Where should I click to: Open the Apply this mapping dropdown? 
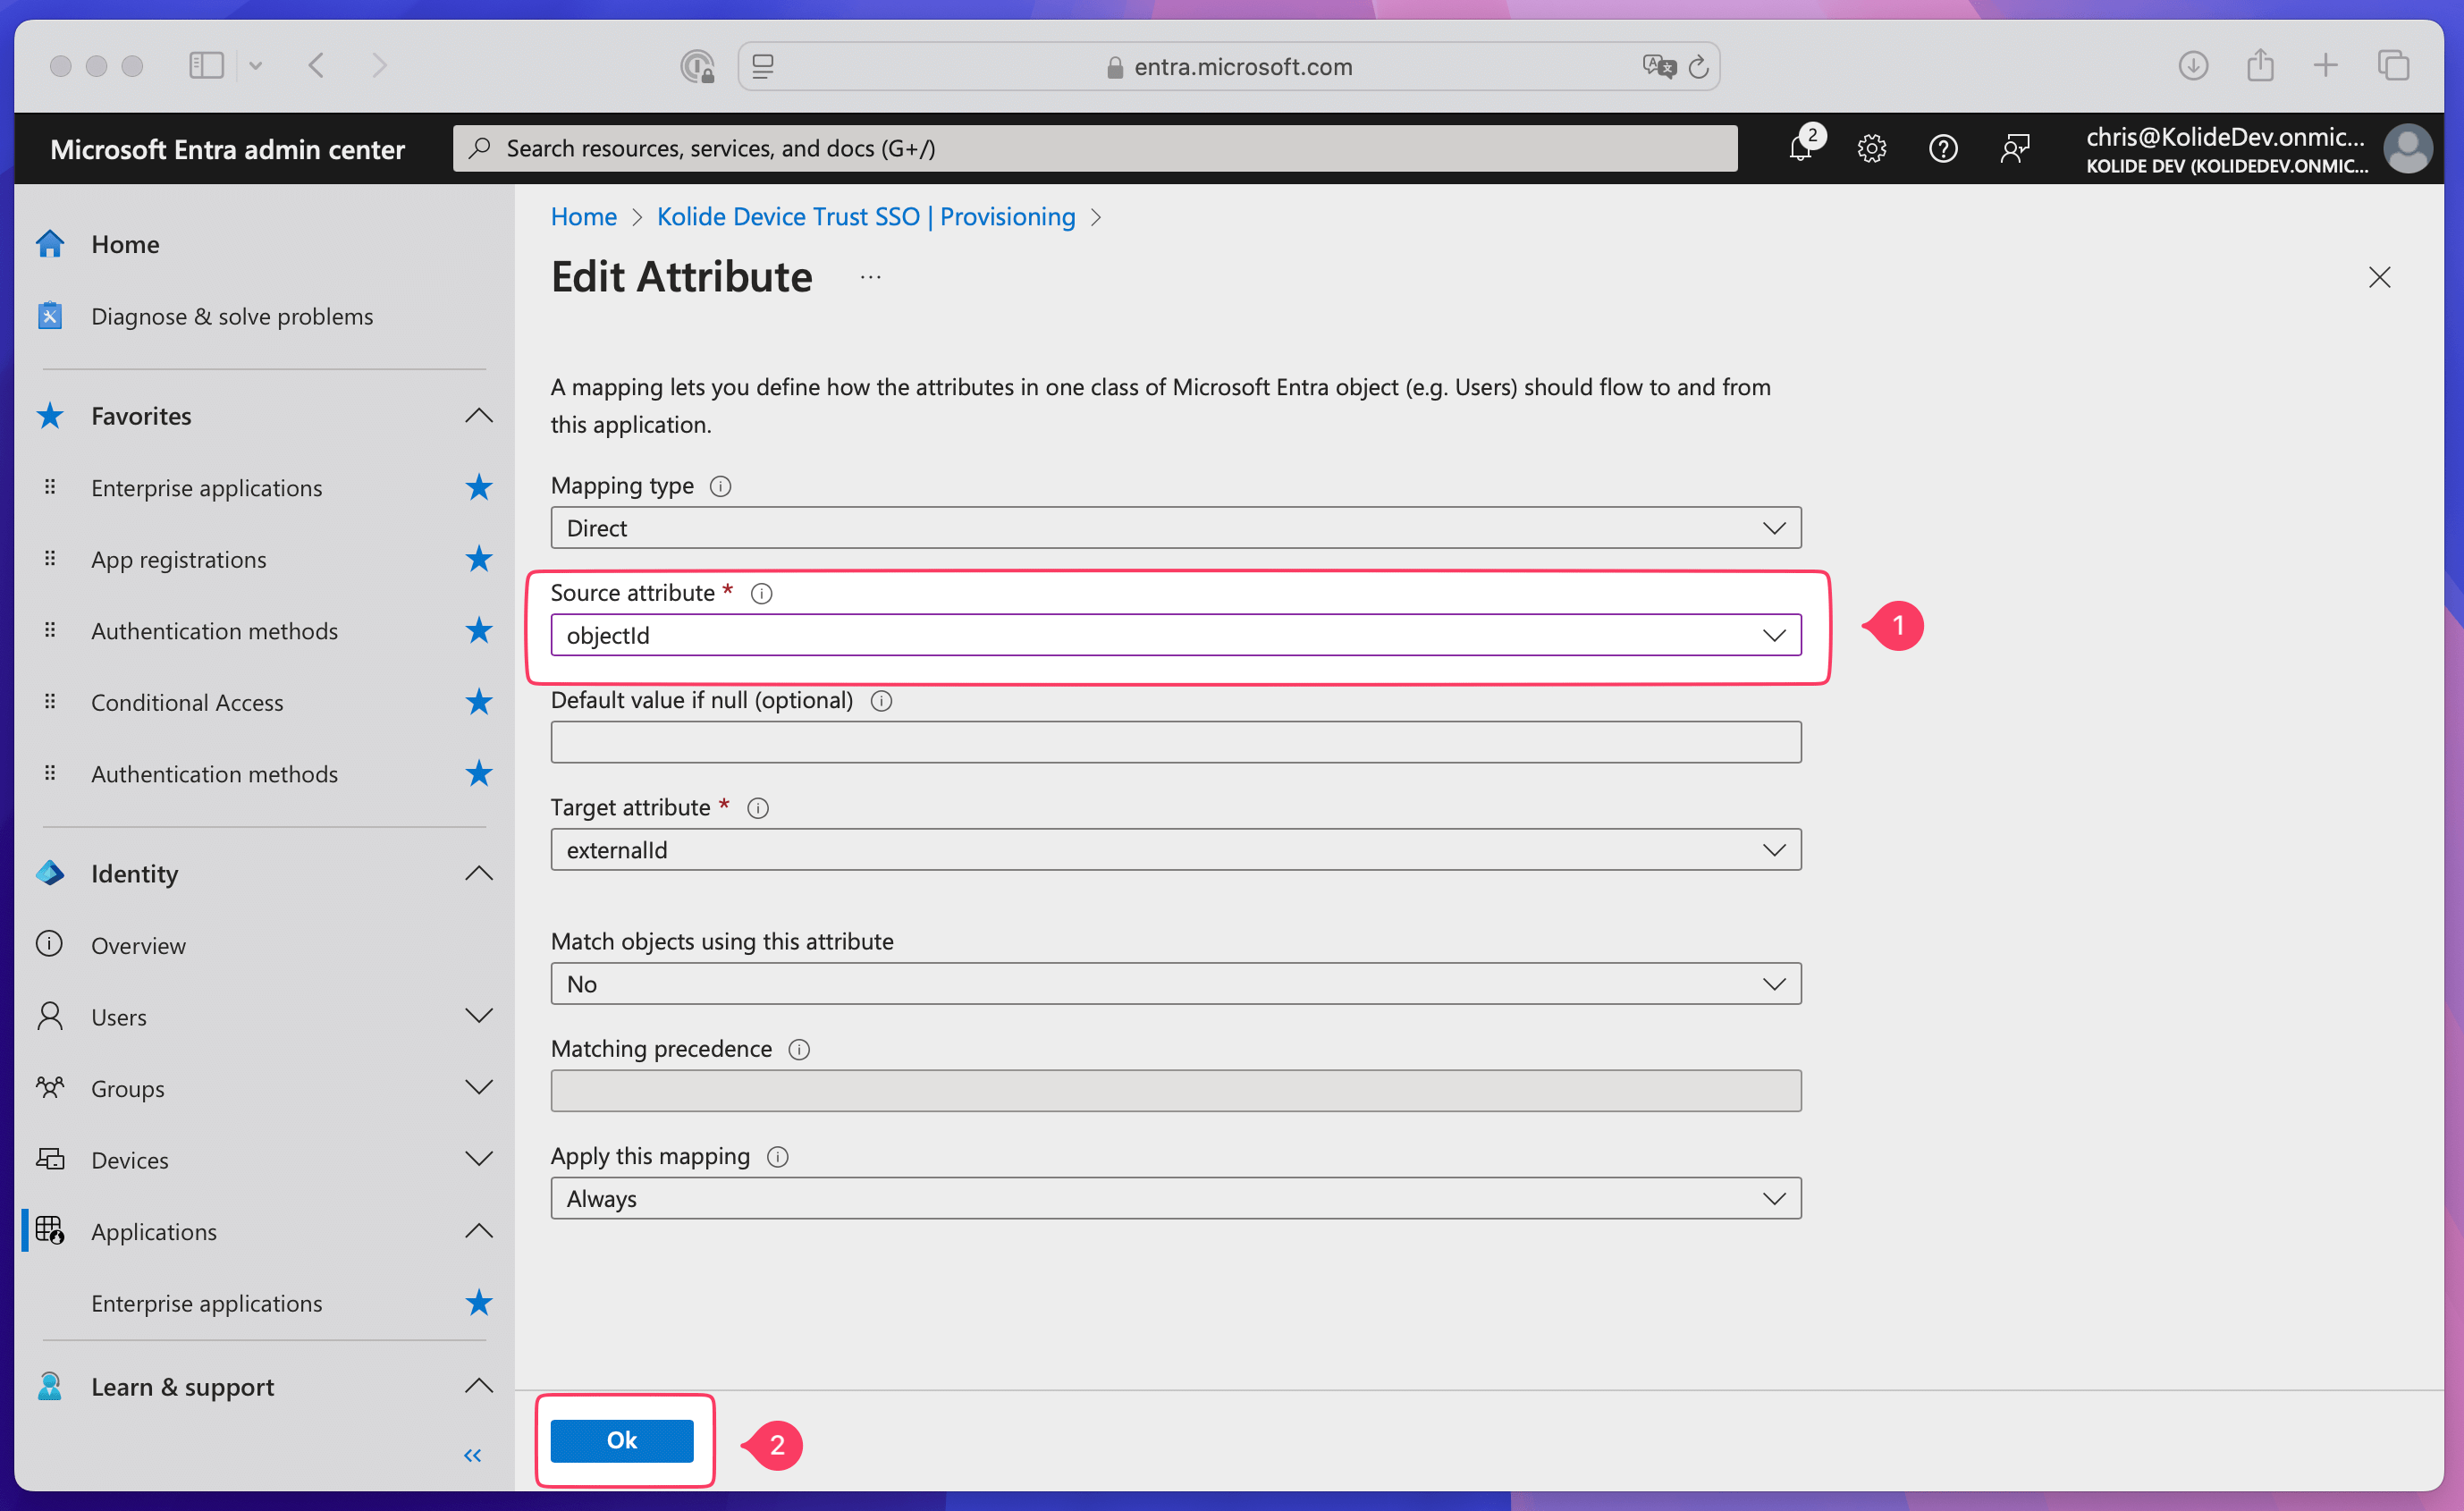[1175, 1198]
